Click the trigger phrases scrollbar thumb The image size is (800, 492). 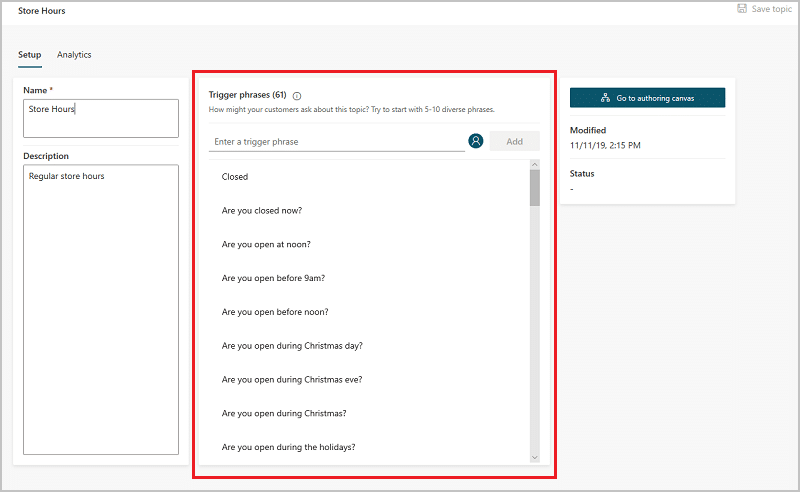click(x=535, y=188)
